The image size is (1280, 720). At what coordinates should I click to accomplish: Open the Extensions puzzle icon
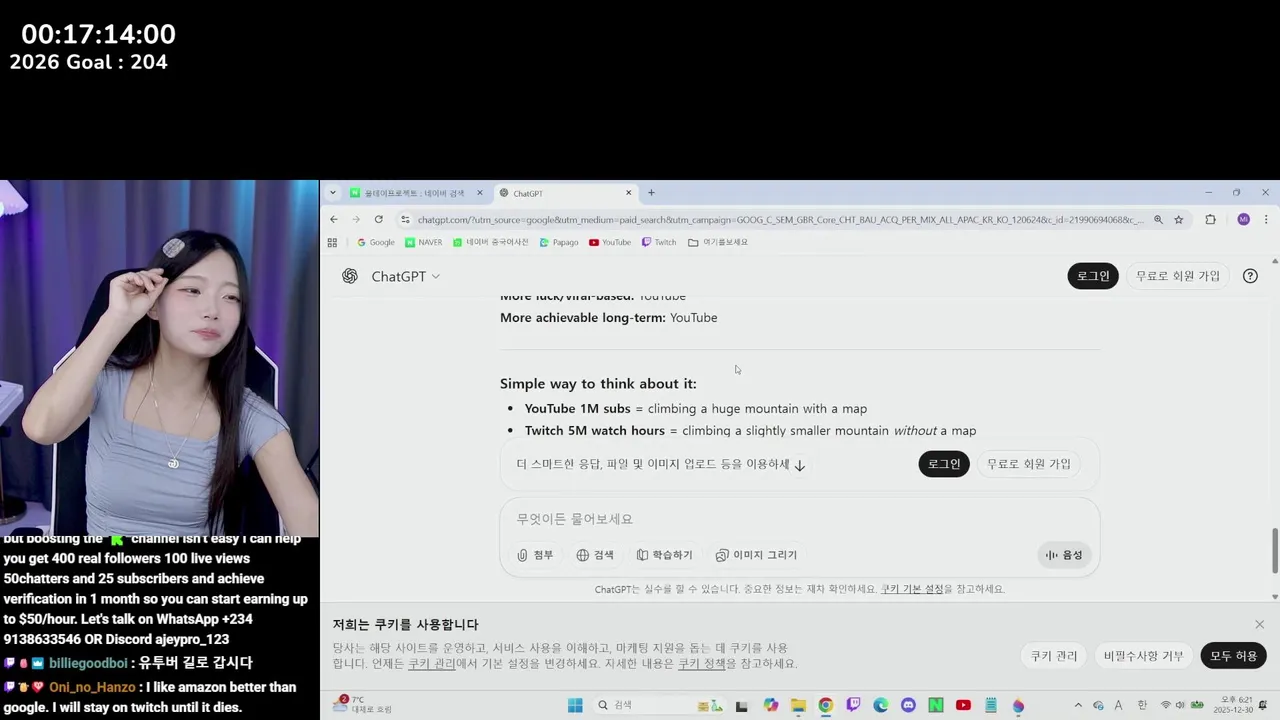(1210, 219)
